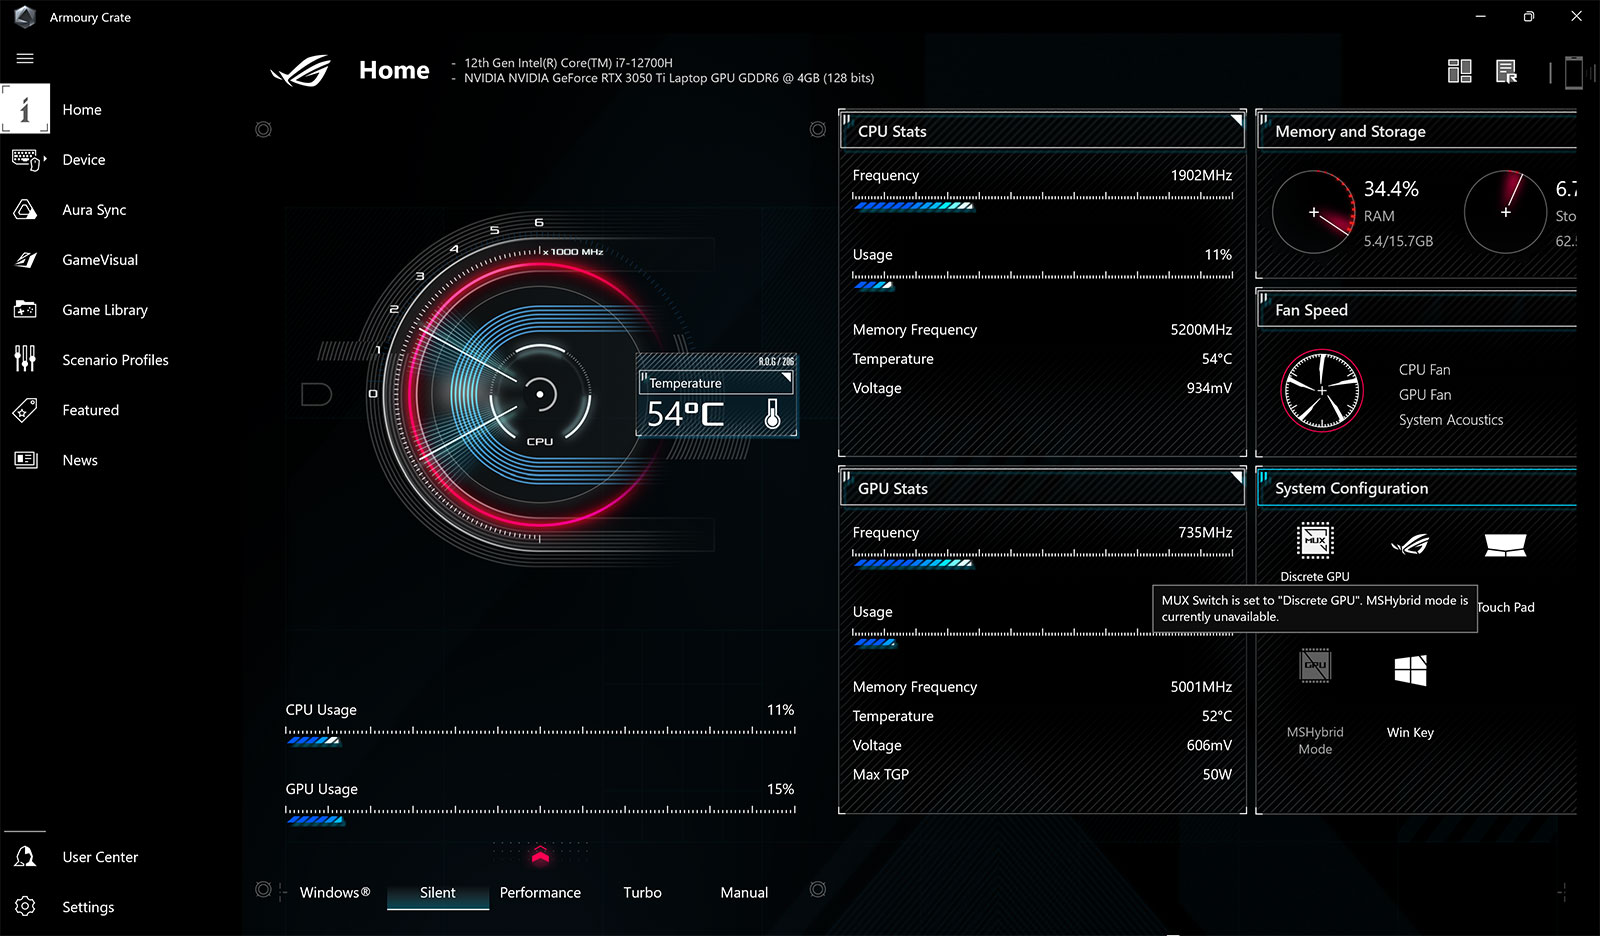Select the Silent operating mode
This screenshot has width=1600, height=936.
click(x=437, y=892)
